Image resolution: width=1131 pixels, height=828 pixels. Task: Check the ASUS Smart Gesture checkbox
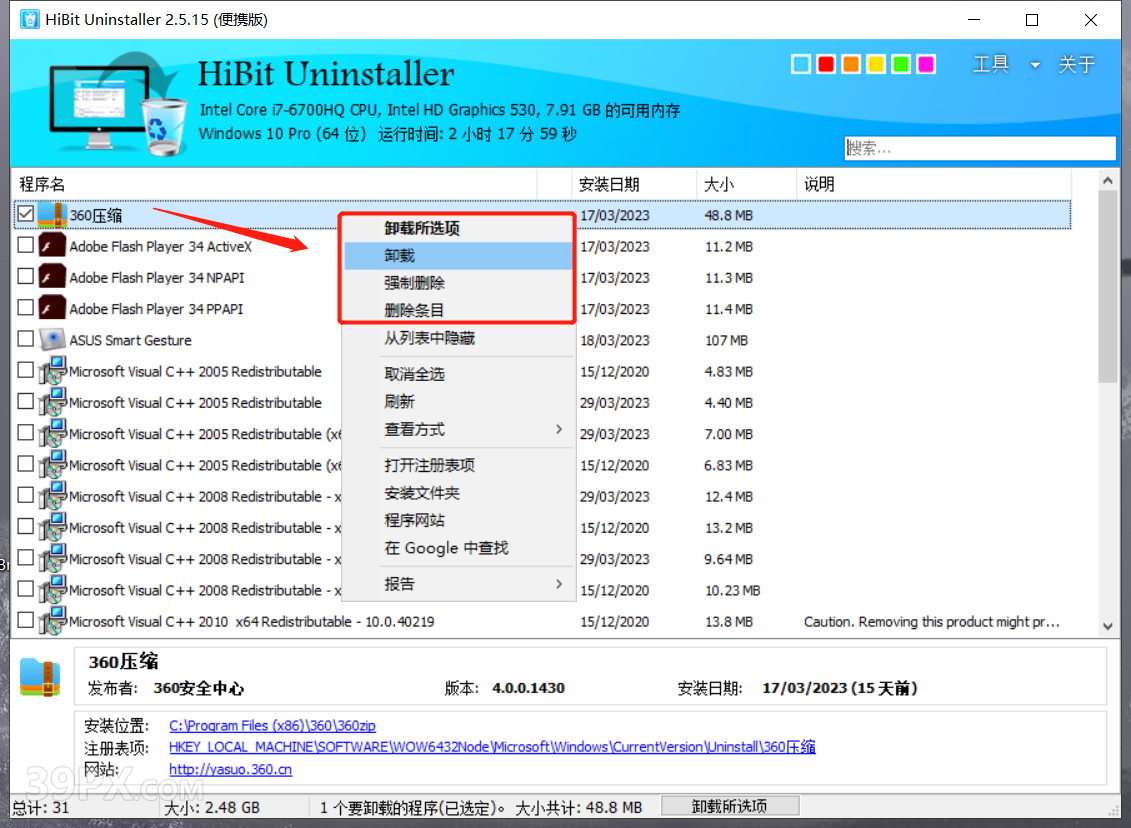pyautogui.click(x=25, y=339)
